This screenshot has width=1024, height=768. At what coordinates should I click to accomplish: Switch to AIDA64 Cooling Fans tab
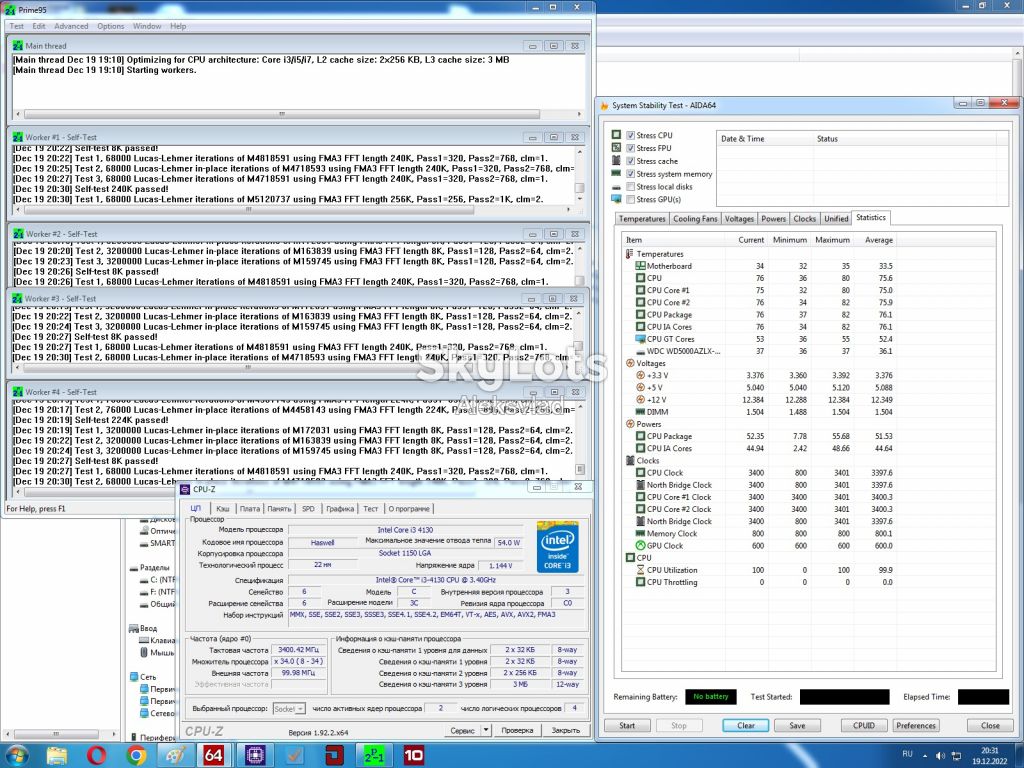click(x=695, y=219)
